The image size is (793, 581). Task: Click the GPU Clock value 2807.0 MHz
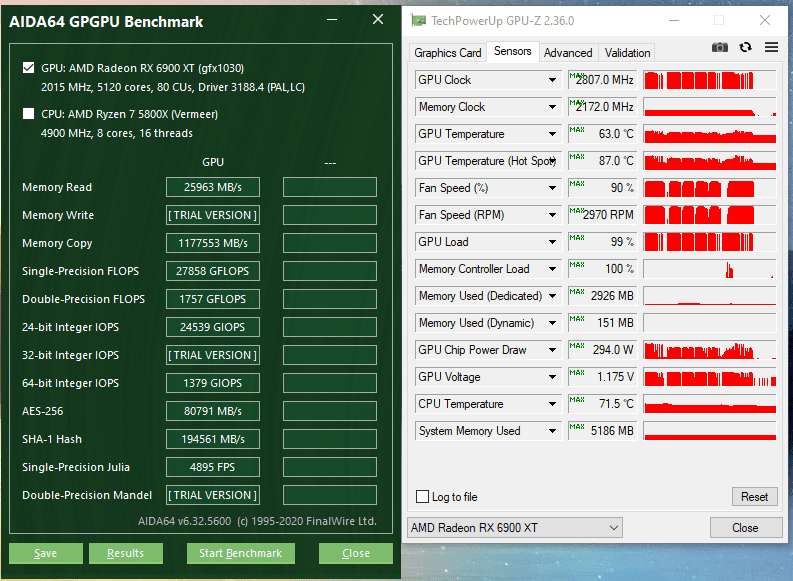pyautogui.click(x=603, y=80)
